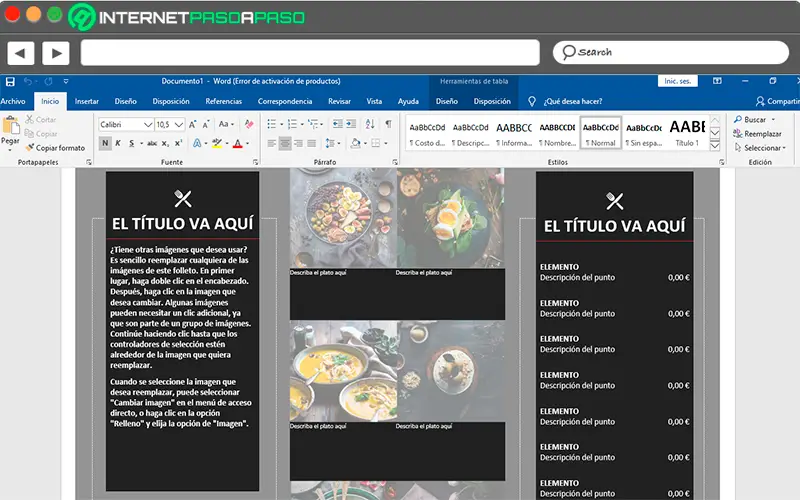
Task: Switch to the Archivo tab
Action: pyautogui.click(x=13, y=101)
